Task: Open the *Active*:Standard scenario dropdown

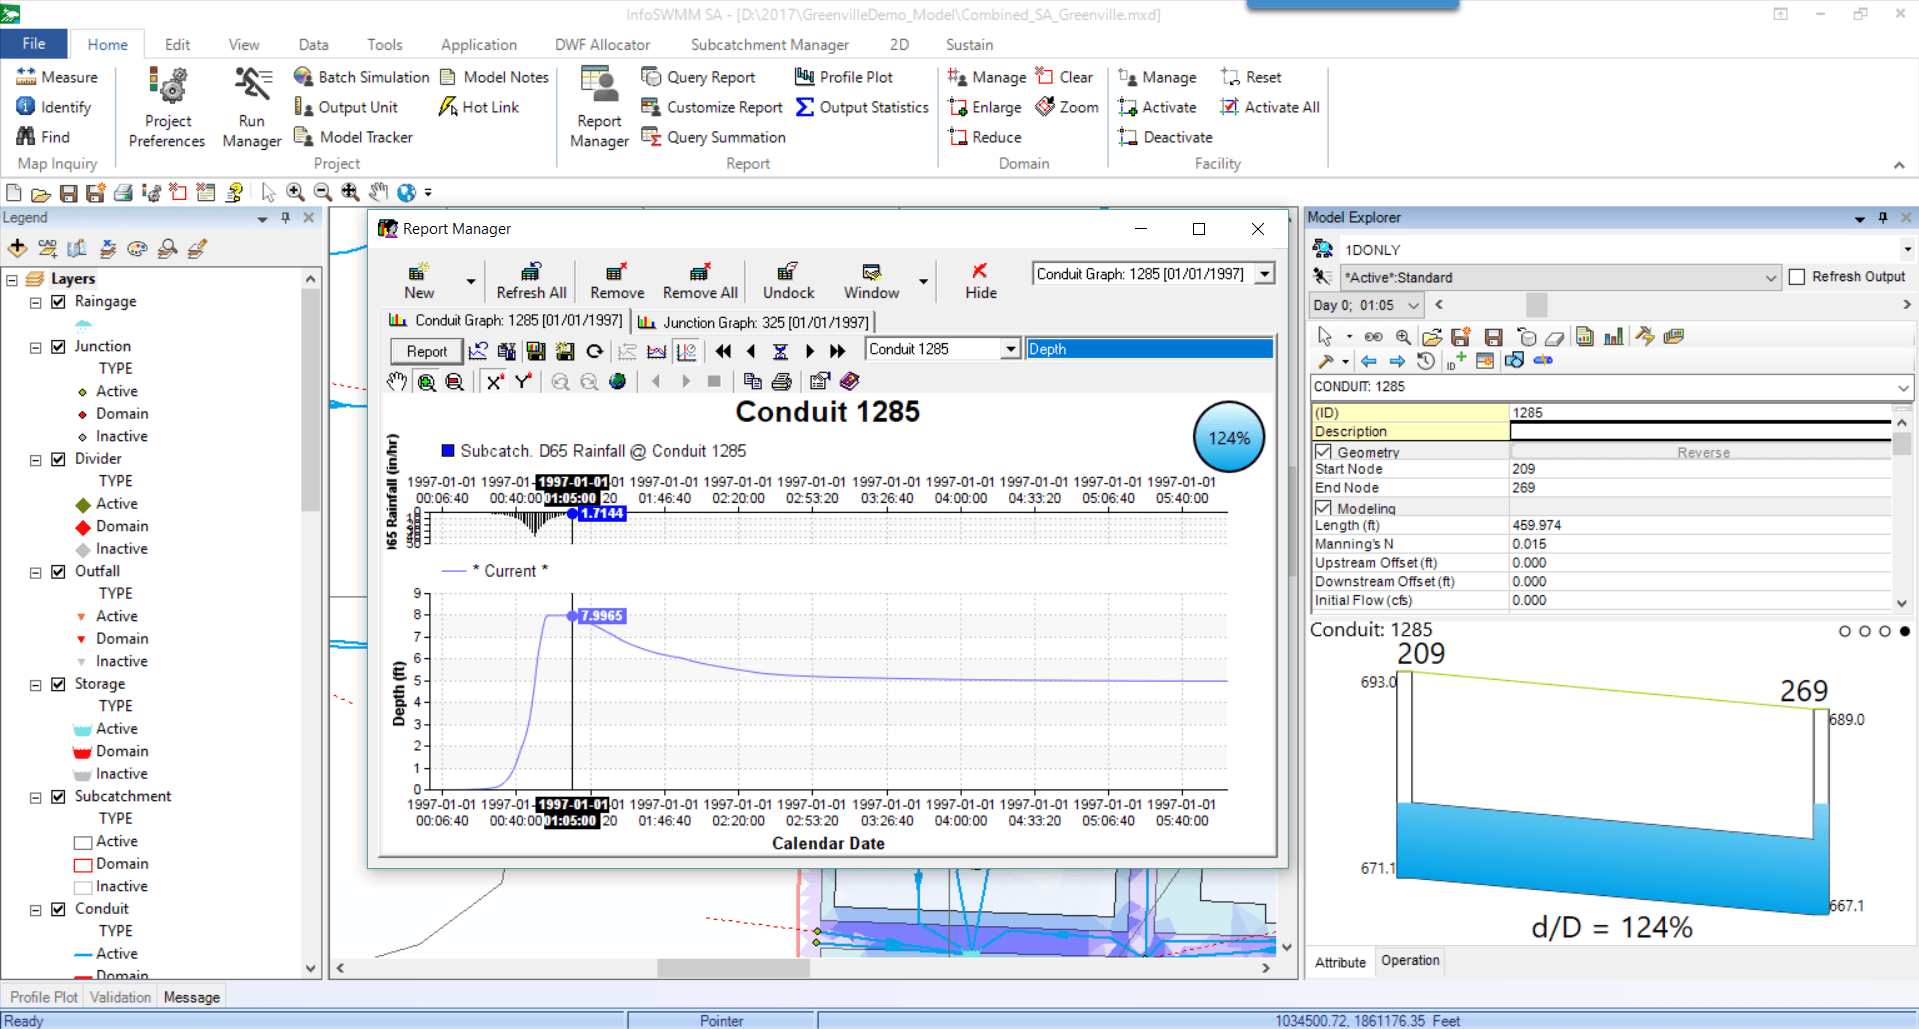Action: click(1771, 278)
